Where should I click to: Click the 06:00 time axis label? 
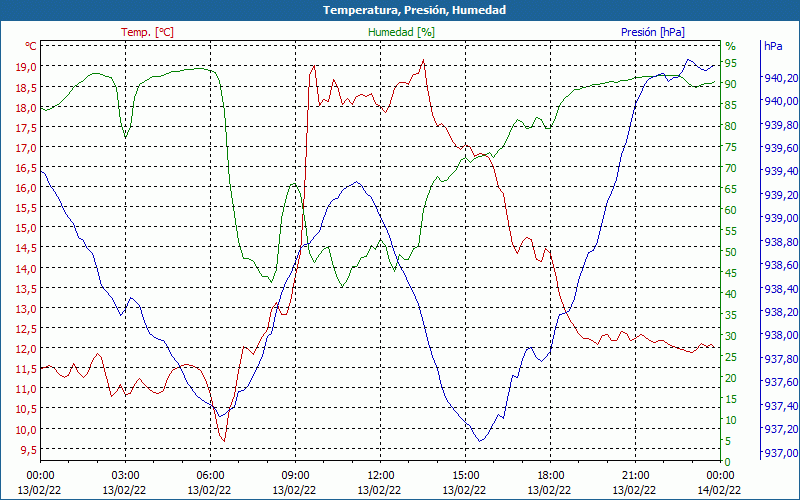(210, 477)
